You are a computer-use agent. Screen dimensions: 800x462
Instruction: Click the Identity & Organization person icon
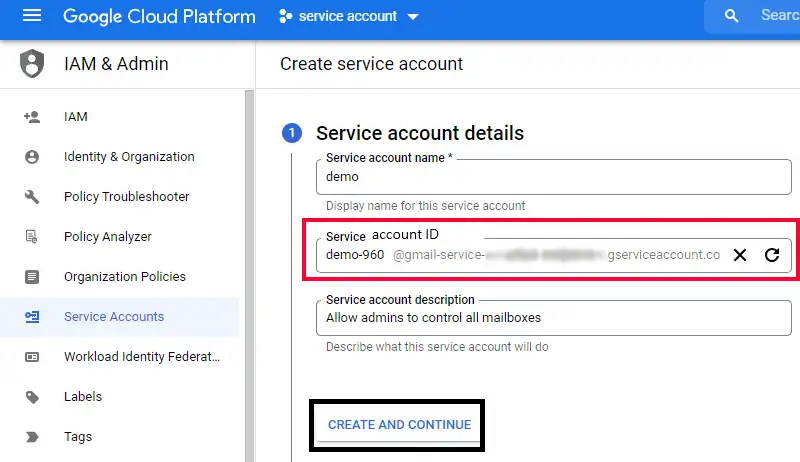32,157
